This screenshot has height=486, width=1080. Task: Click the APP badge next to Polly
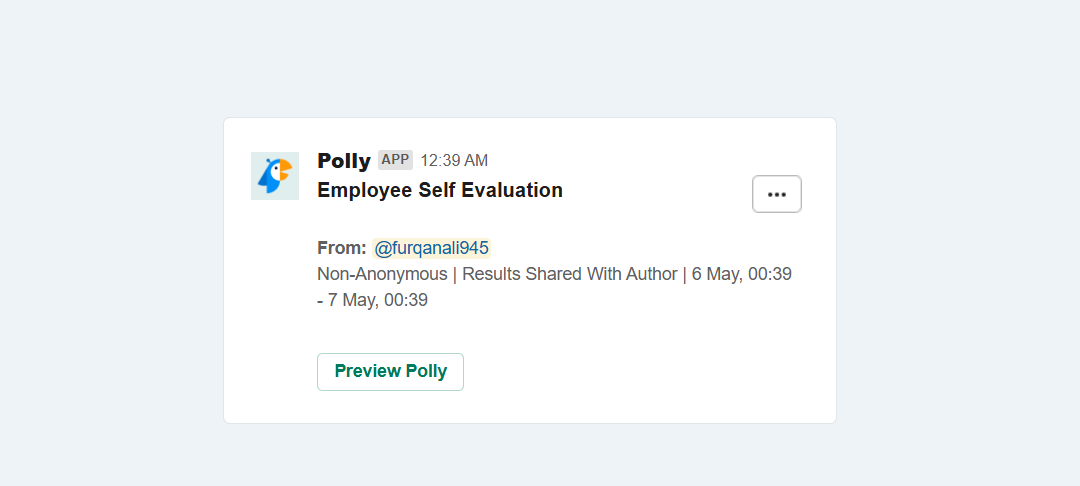point(395,160)
